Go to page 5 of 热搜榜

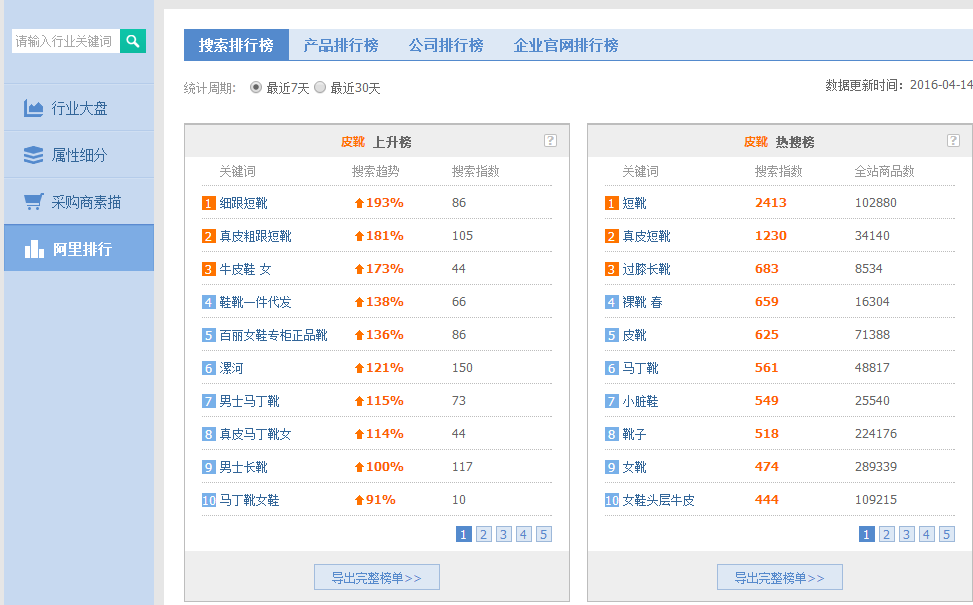947,534
